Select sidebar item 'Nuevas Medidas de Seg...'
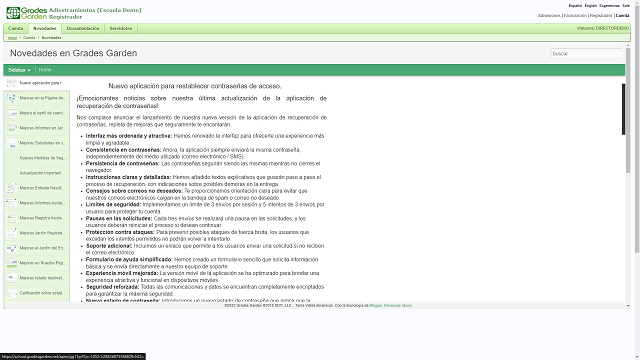The height and width of the screenshot is (360, 640). click(x=37, y=158)
